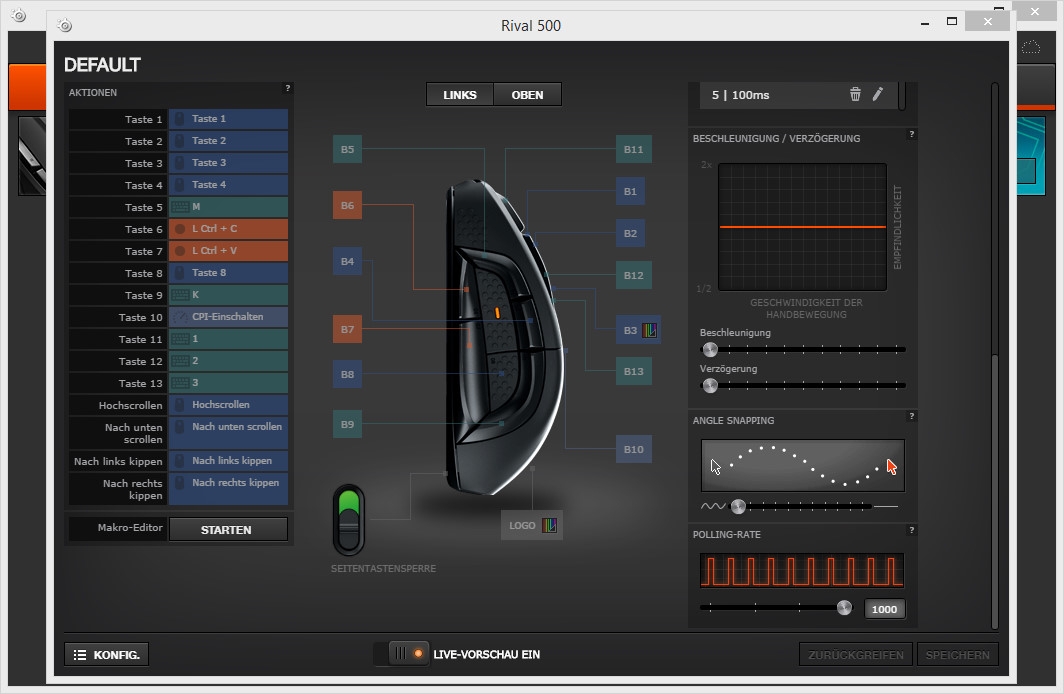
Task: Open help for Angle Snapping
Action: (911, 417)
